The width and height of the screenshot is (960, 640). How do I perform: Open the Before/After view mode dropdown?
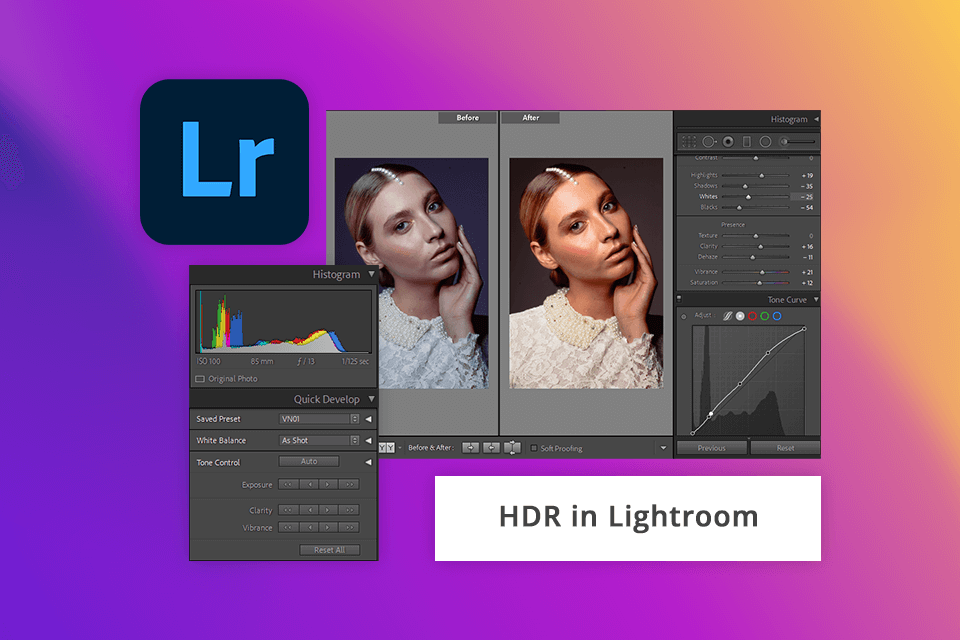click(x=400, y=448)
